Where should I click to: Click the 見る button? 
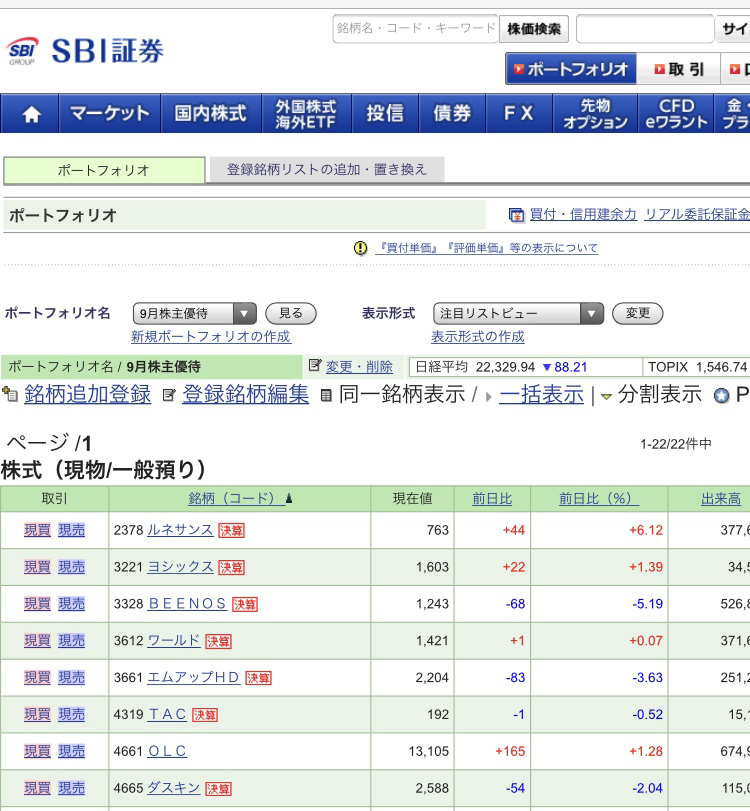(291, 313)
